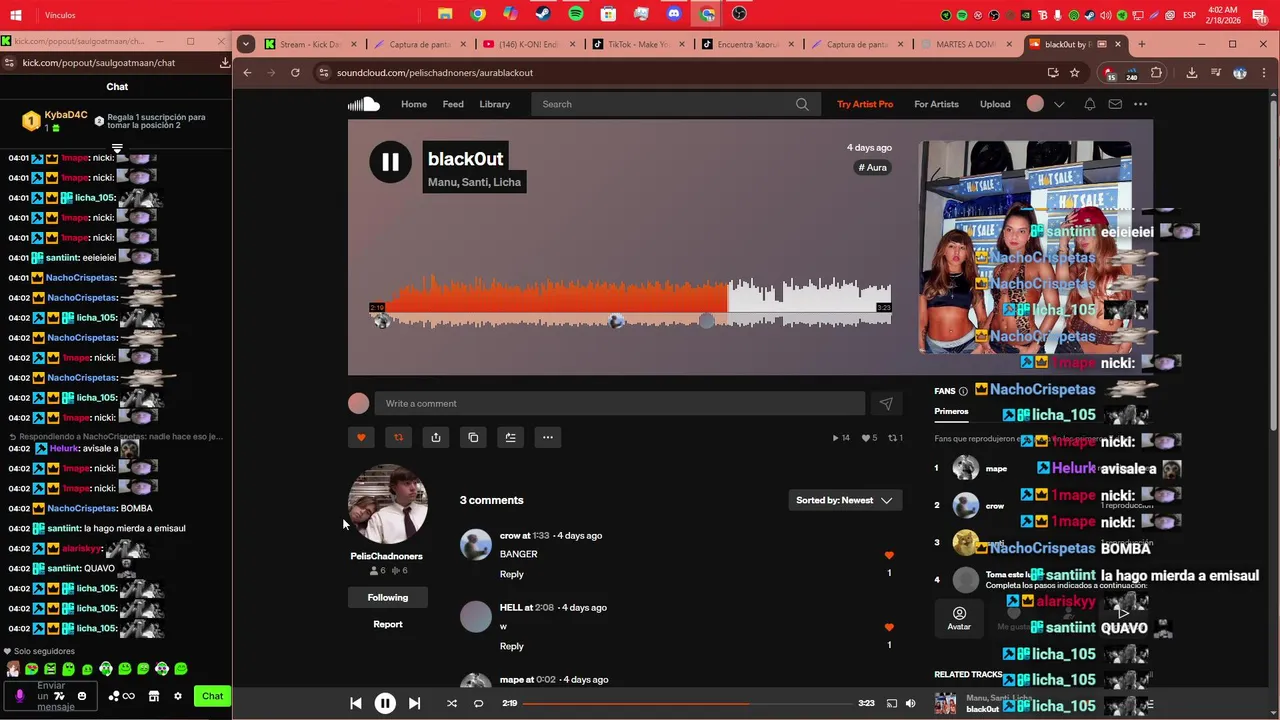1280x720 pixels.
Task: Switch to the Stream - Kick Dashboard tab
Action: pyautogui.click(x=308, y=44)
